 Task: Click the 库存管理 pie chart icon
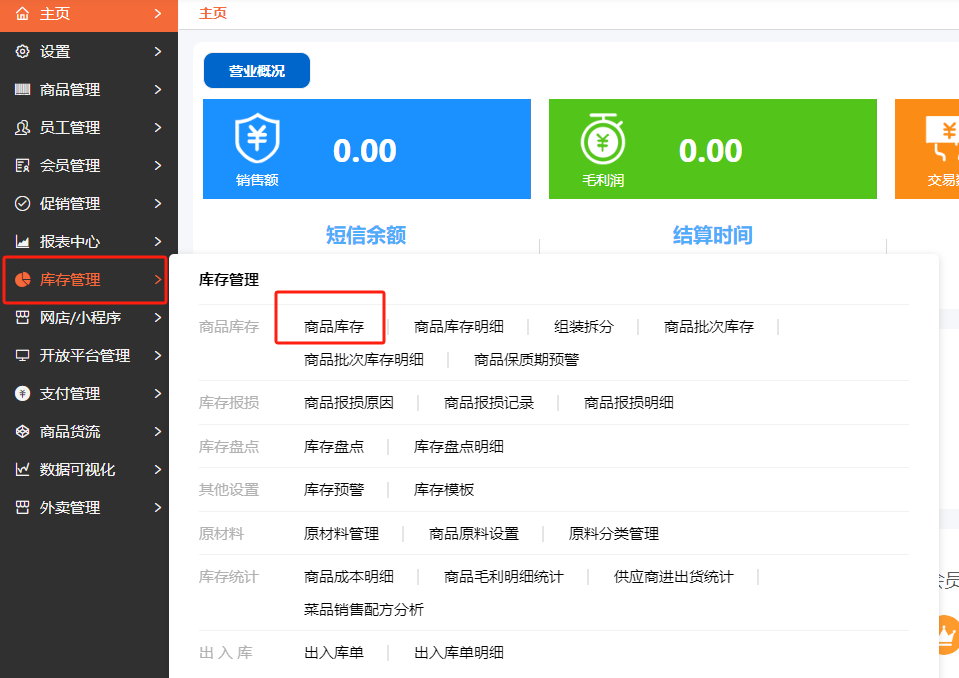point(22,280)
